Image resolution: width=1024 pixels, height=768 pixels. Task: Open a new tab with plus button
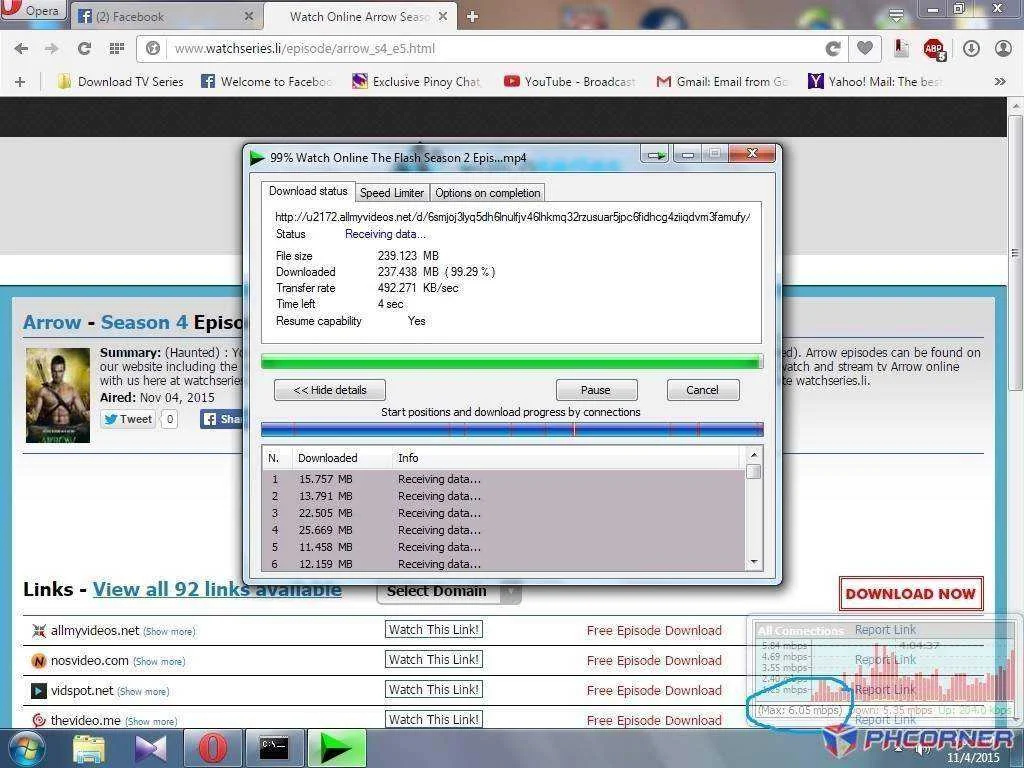coord(473,17)
